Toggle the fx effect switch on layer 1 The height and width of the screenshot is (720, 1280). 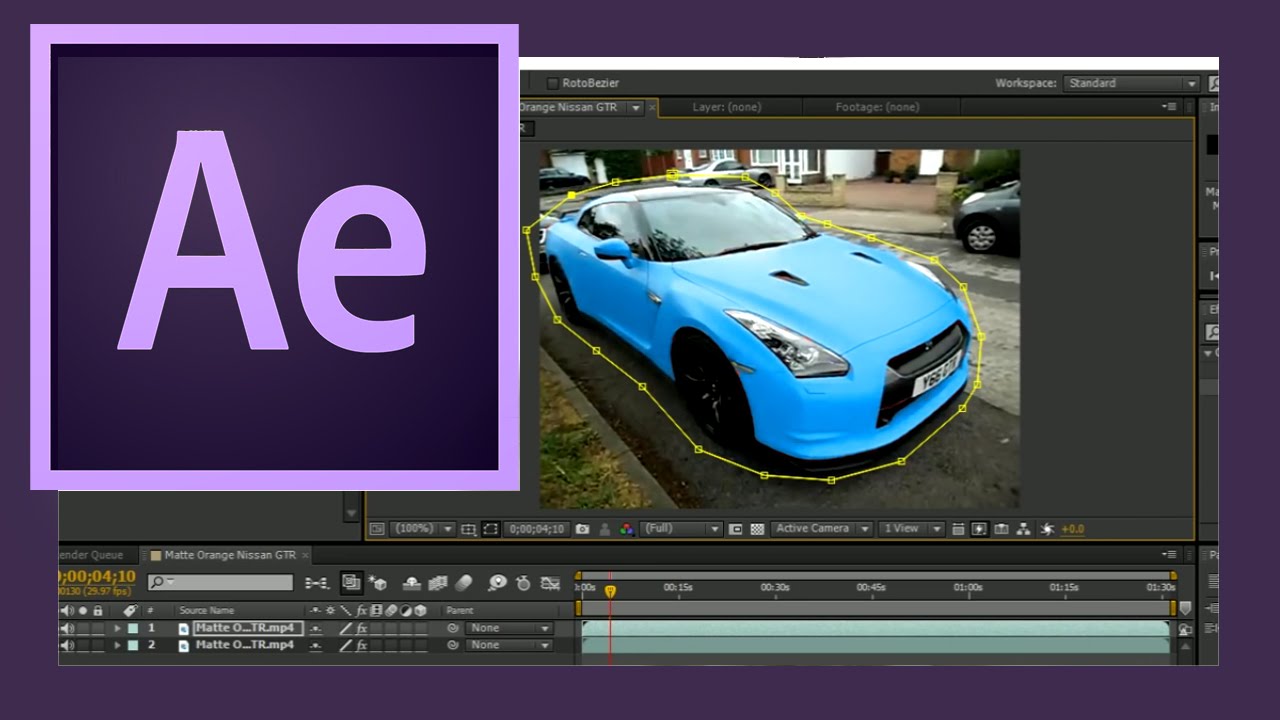point(362,628)
